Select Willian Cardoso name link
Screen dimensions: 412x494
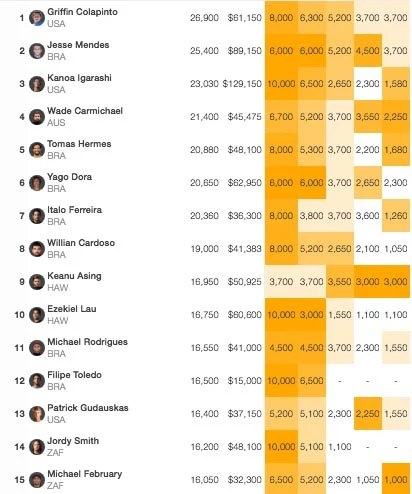pyautogui.click(x=81, y=243)
